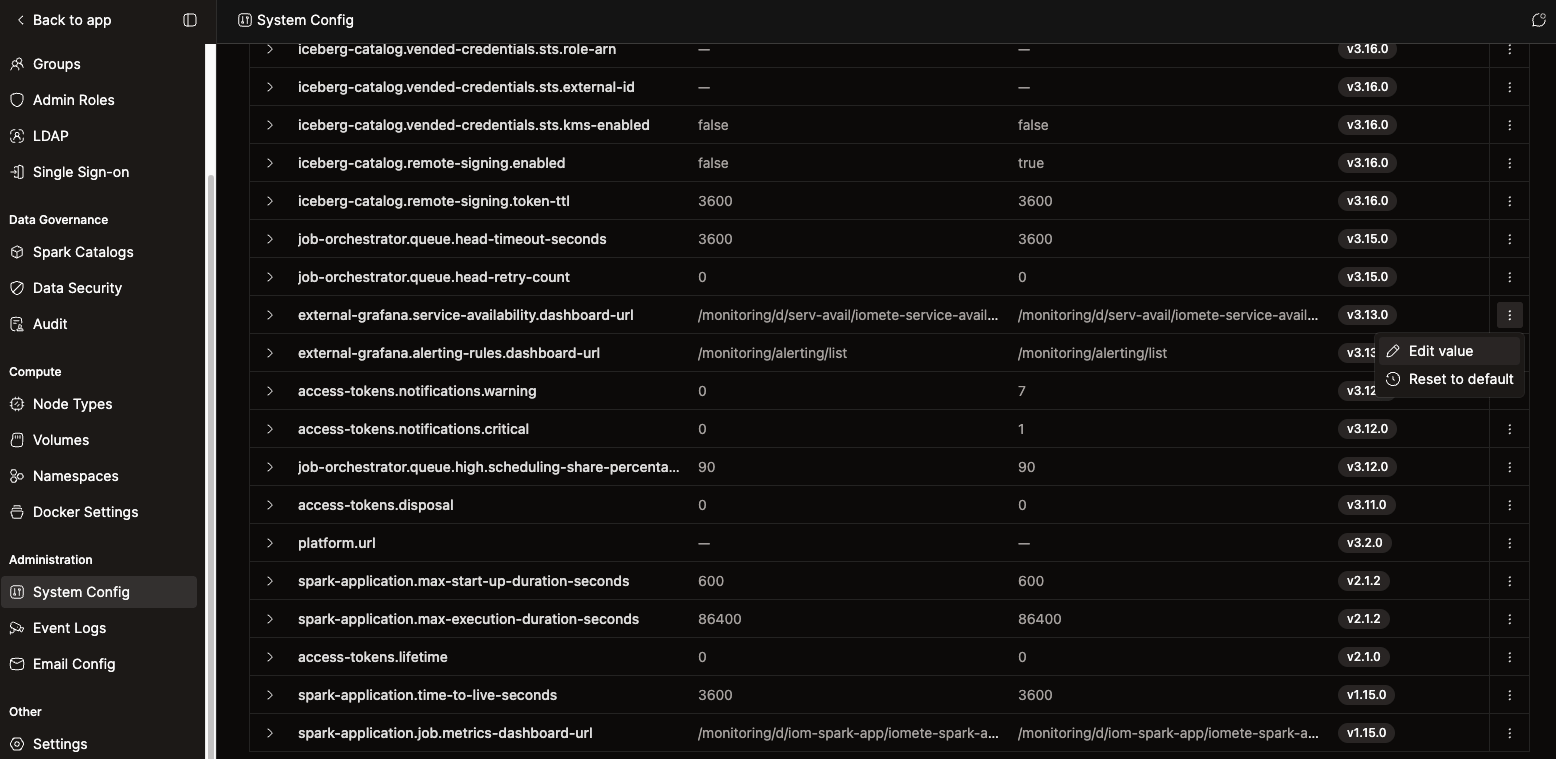
Task: Open the Email Config link
Action: point(99,664)
